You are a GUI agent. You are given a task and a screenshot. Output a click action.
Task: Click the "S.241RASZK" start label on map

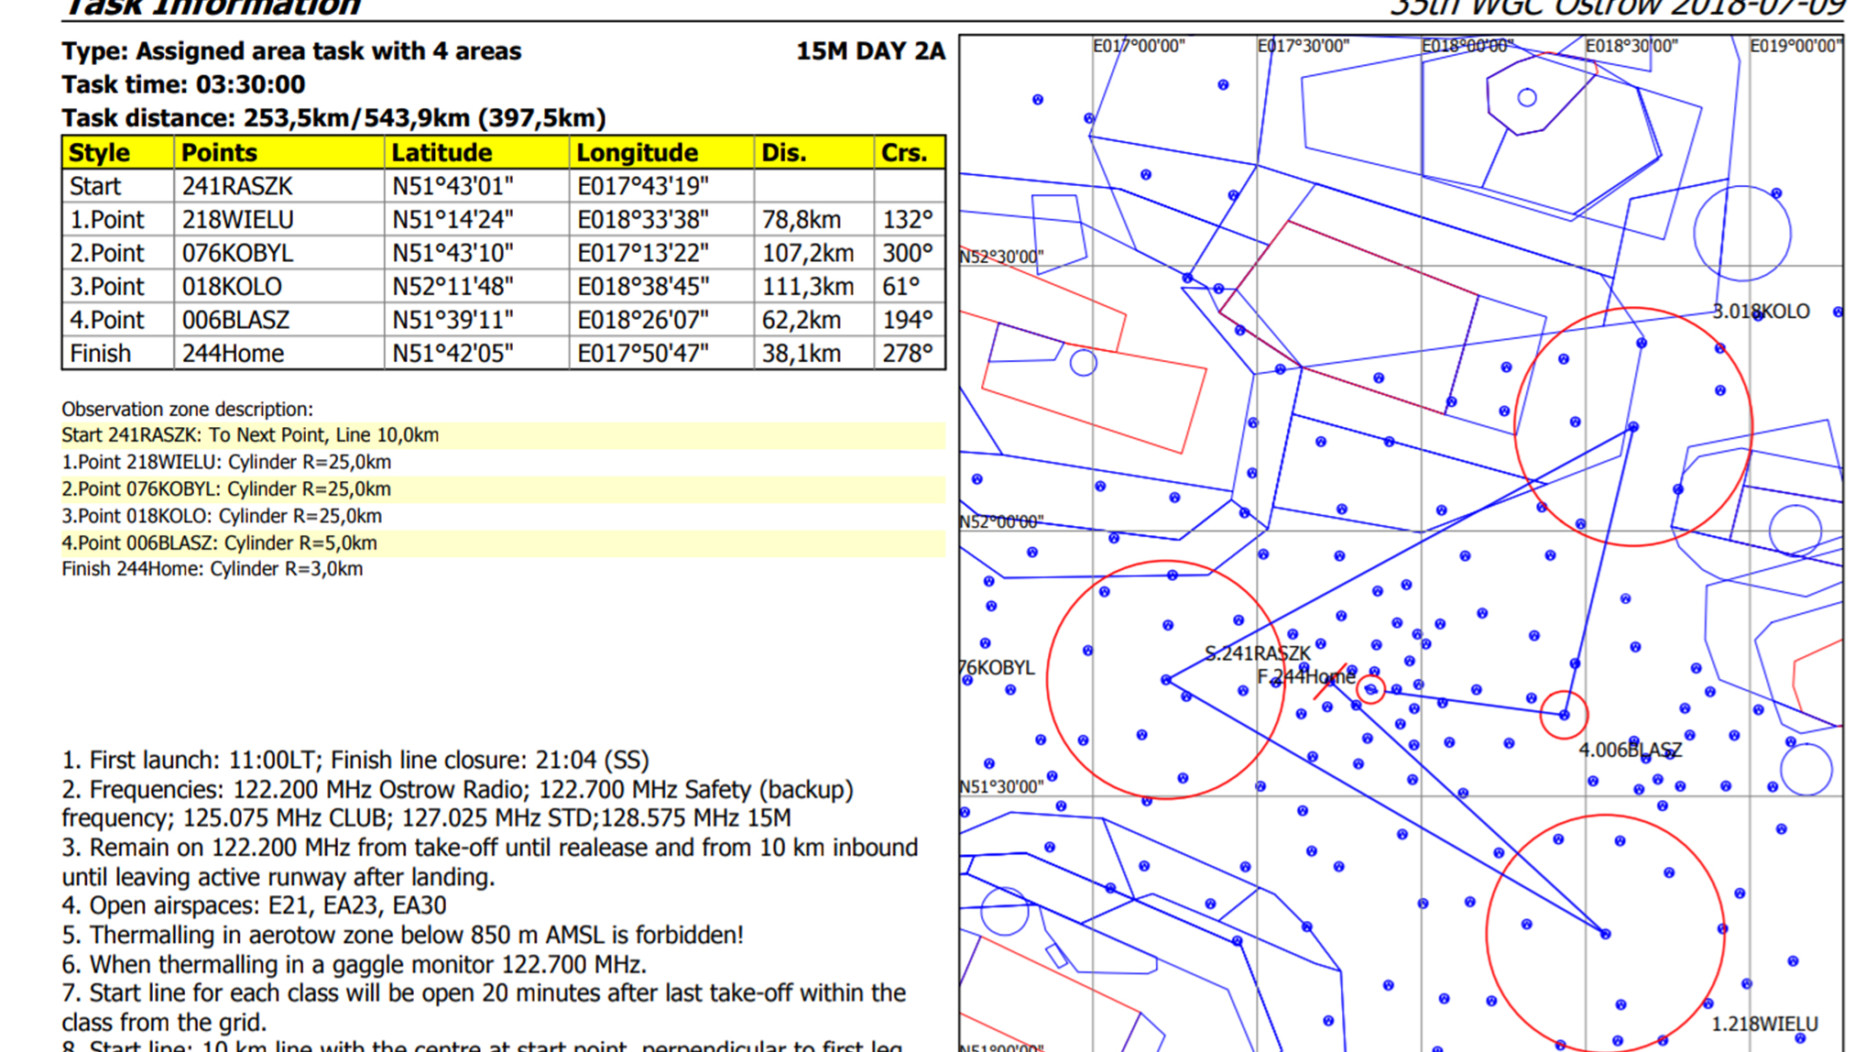[1257, 654]
